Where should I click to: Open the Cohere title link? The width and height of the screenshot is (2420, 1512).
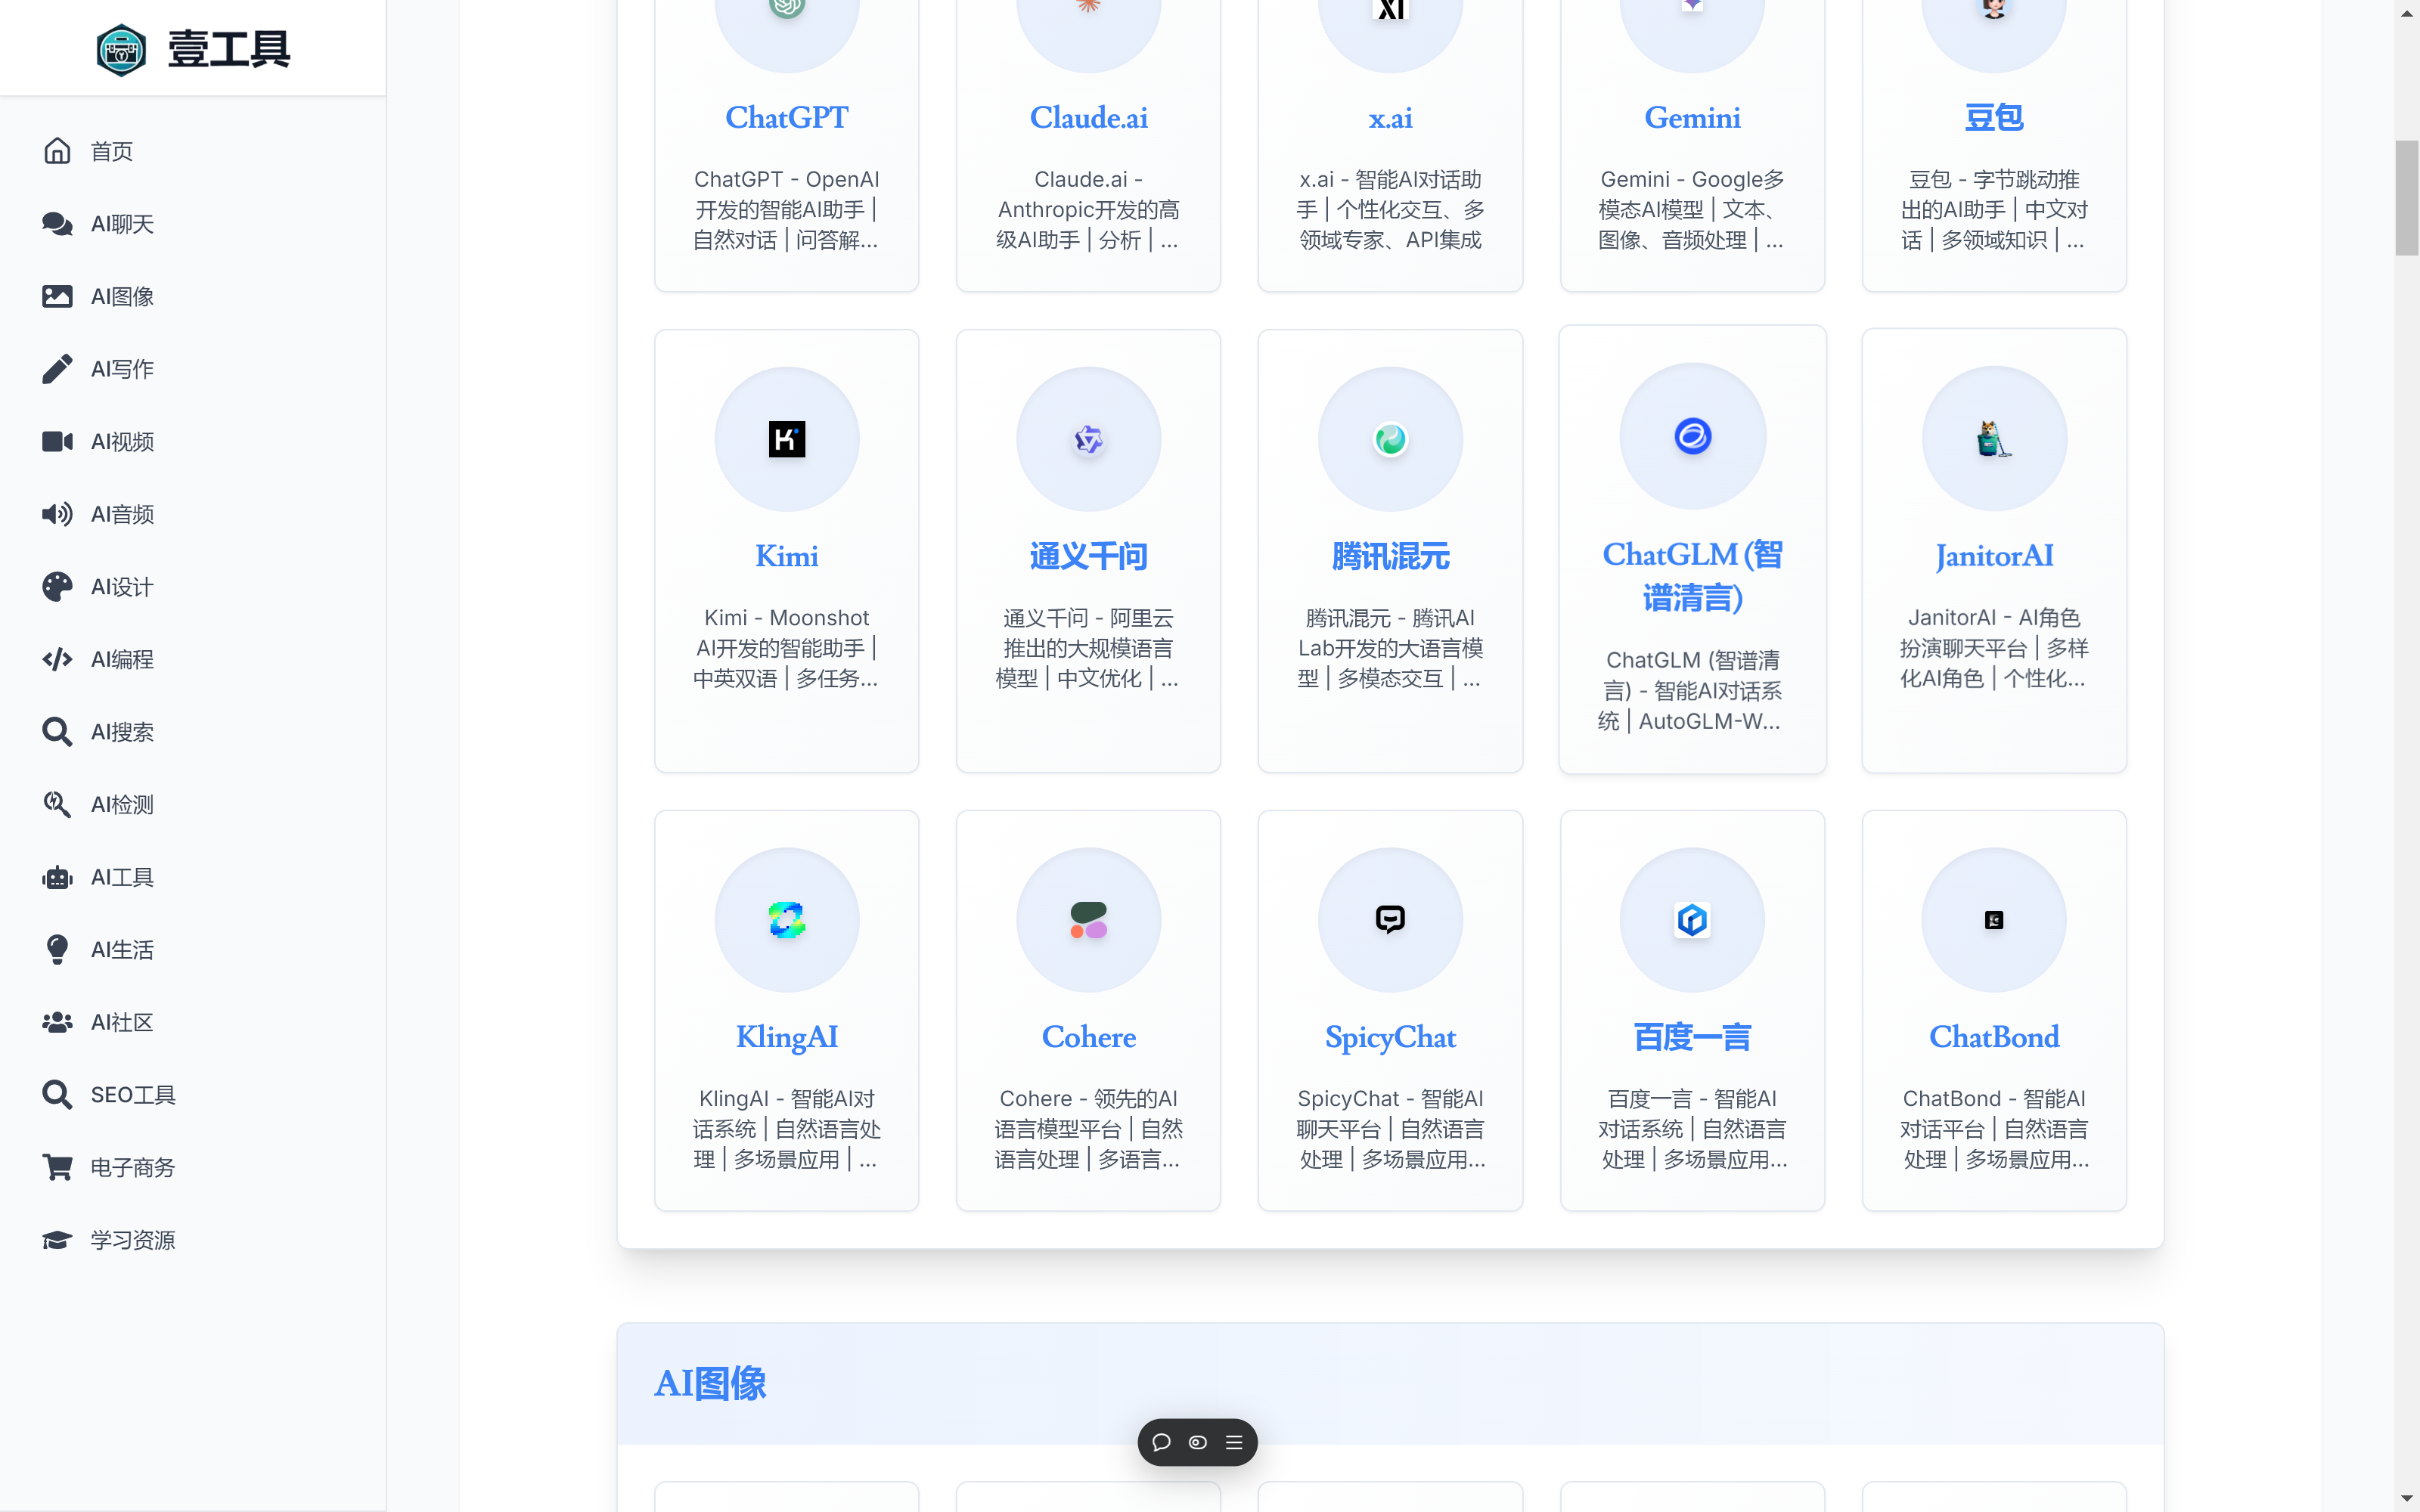pos(1088,1037)
